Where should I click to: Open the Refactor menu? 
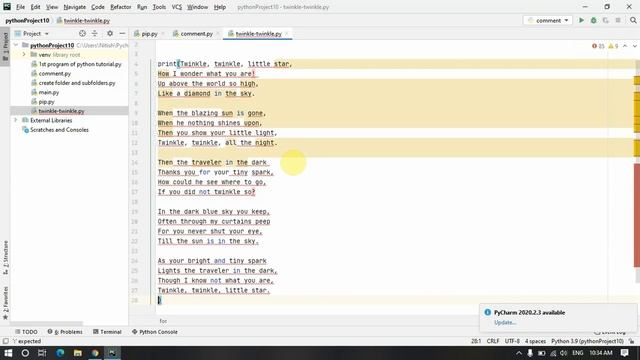(x=121, y=7)
